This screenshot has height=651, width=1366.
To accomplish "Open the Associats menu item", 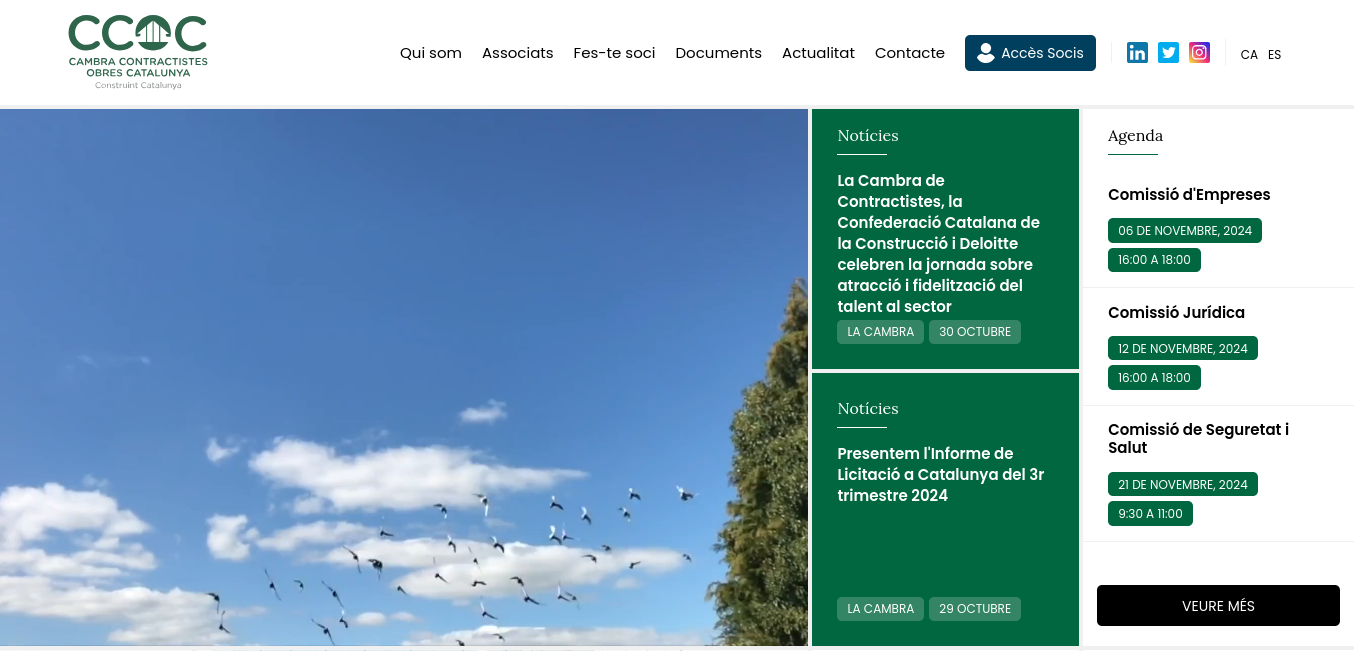I will (x=517, y=53).
